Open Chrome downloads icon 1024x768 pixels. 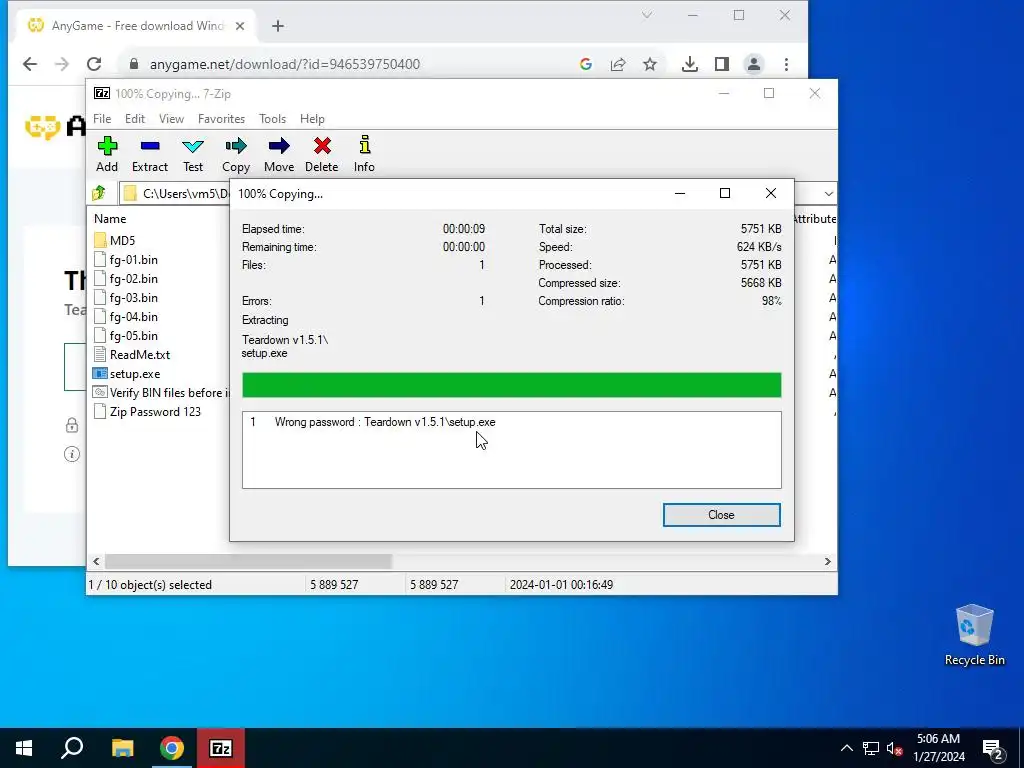(690, 64)
